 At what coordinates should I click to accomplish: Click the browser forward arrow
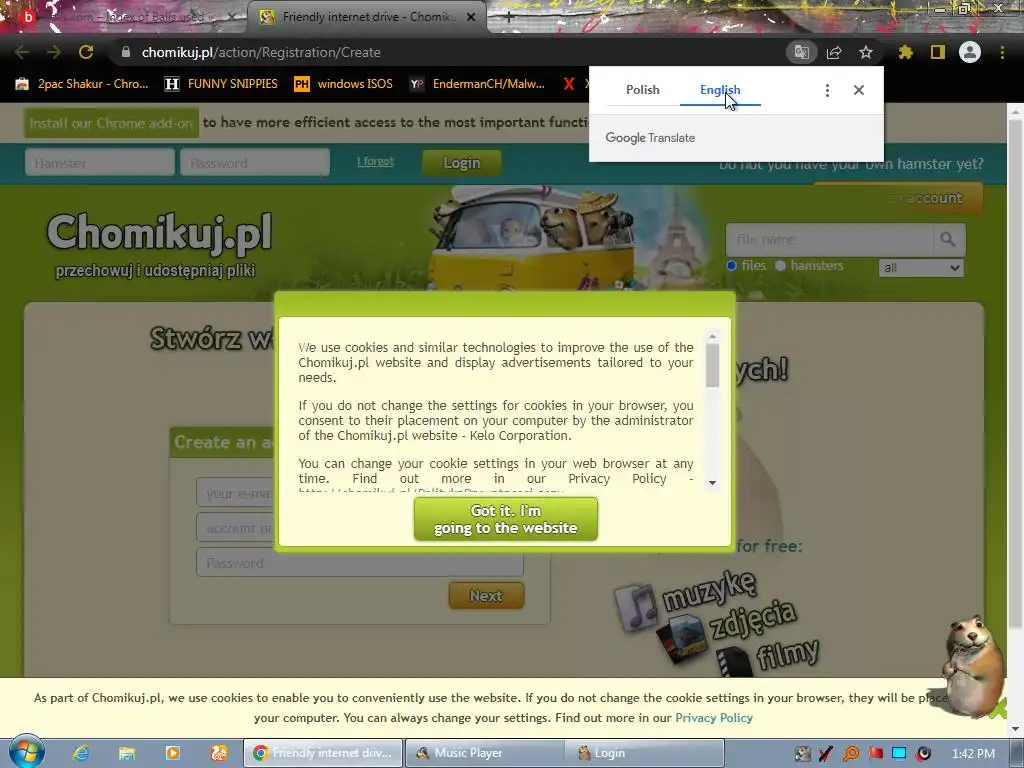point(54,52)
